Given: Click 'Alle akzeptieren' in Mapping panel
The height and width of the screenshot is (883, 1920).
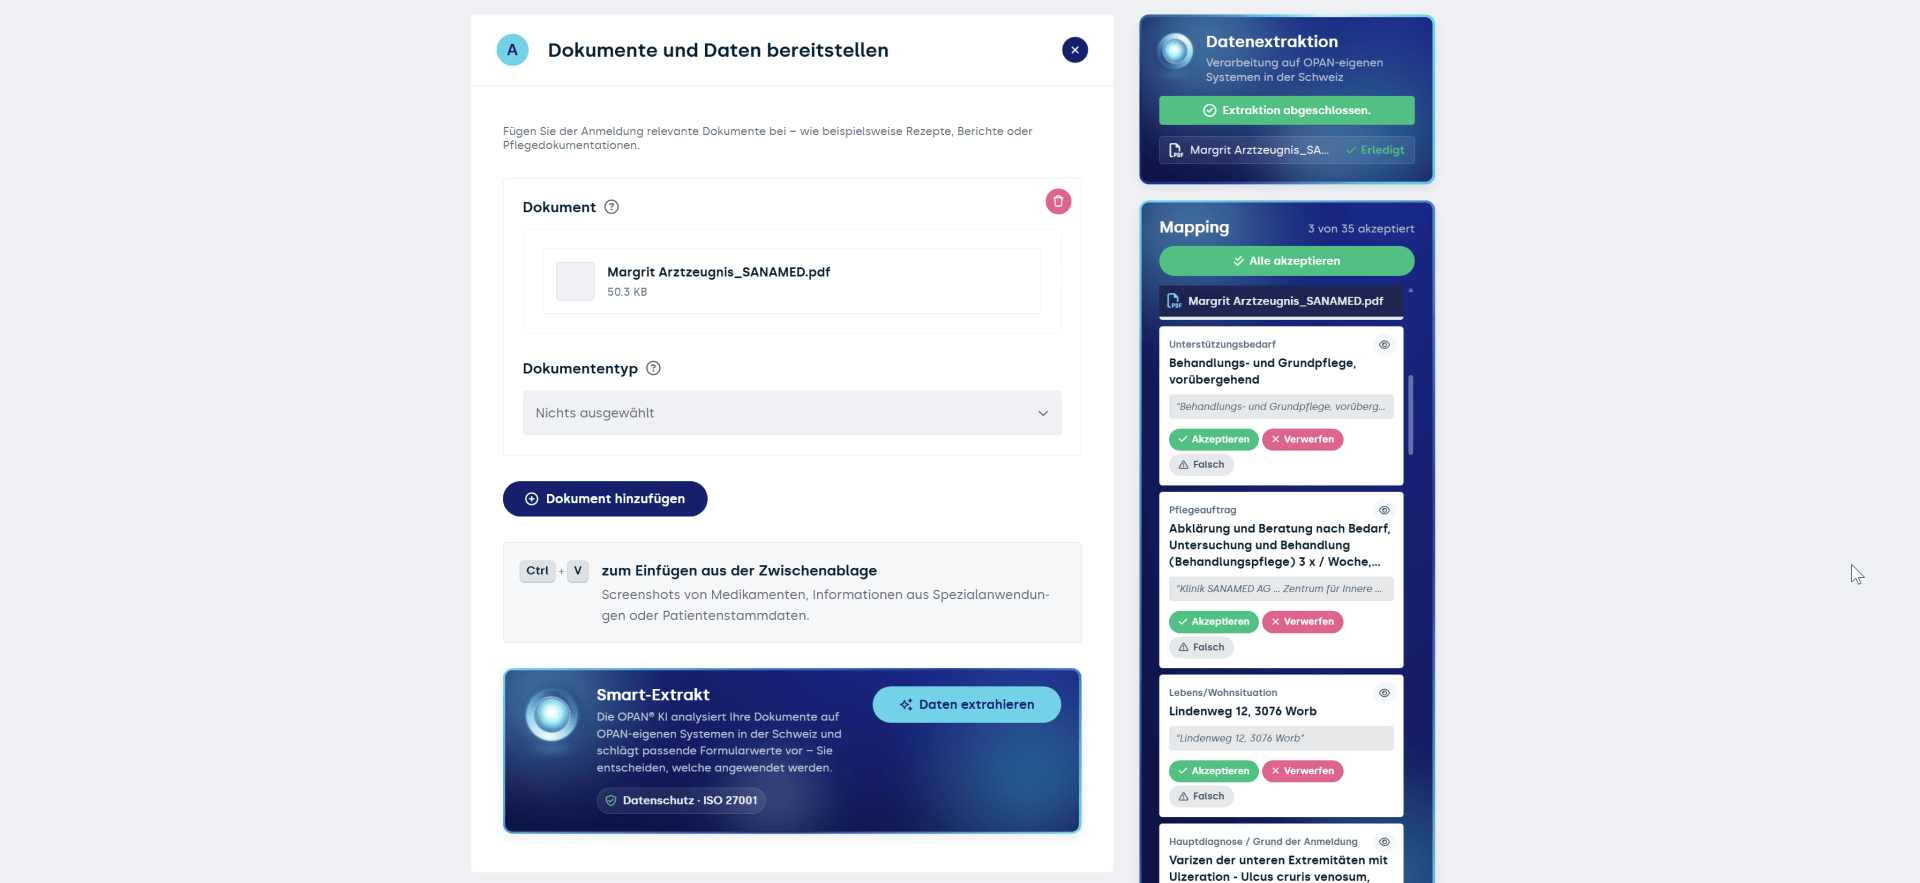Looking at the screenshot, I should [x=1286, y=261].
